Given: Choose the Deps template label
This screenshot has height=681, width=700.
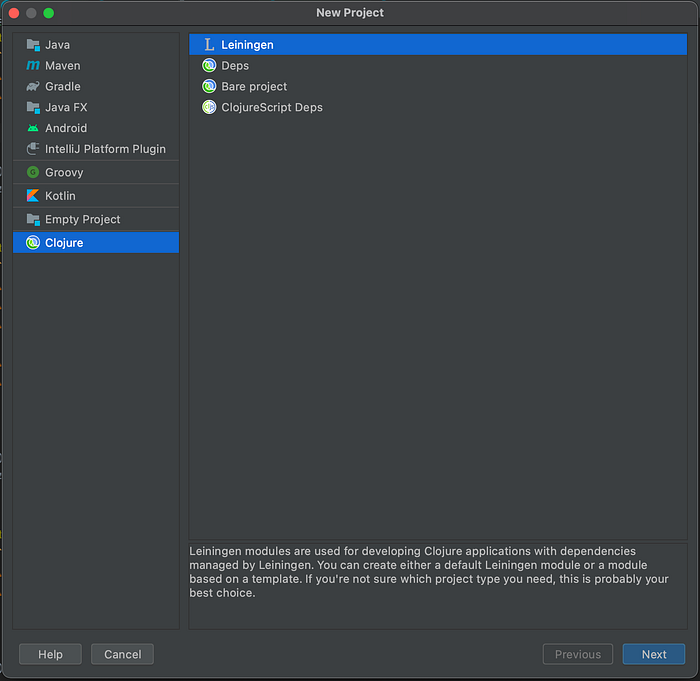Looking at the screenshot, I should click(235, 66).
